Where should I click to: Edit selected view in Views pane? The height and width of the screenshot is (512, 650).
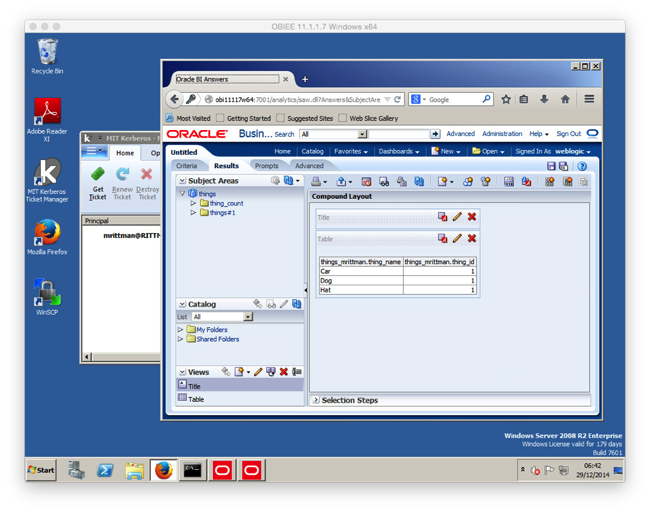point(258,371)
